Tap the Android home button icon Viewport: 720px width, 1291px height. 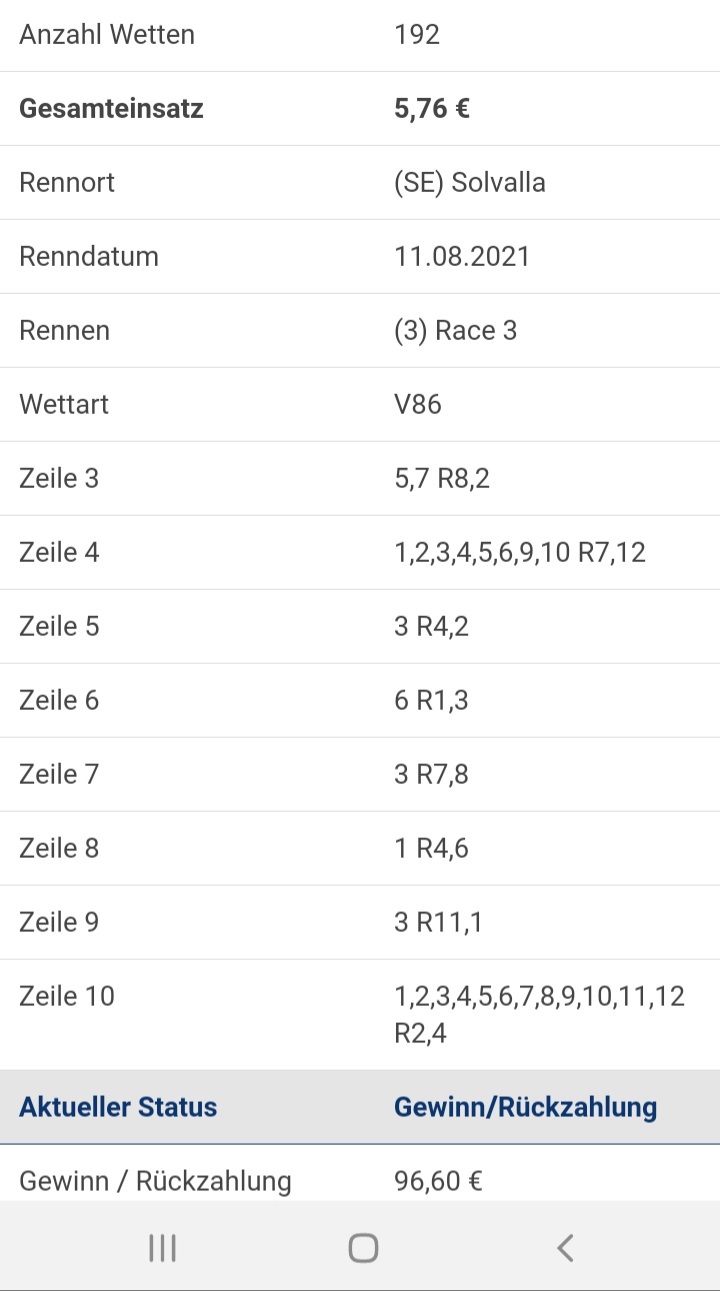point(363,1248)
